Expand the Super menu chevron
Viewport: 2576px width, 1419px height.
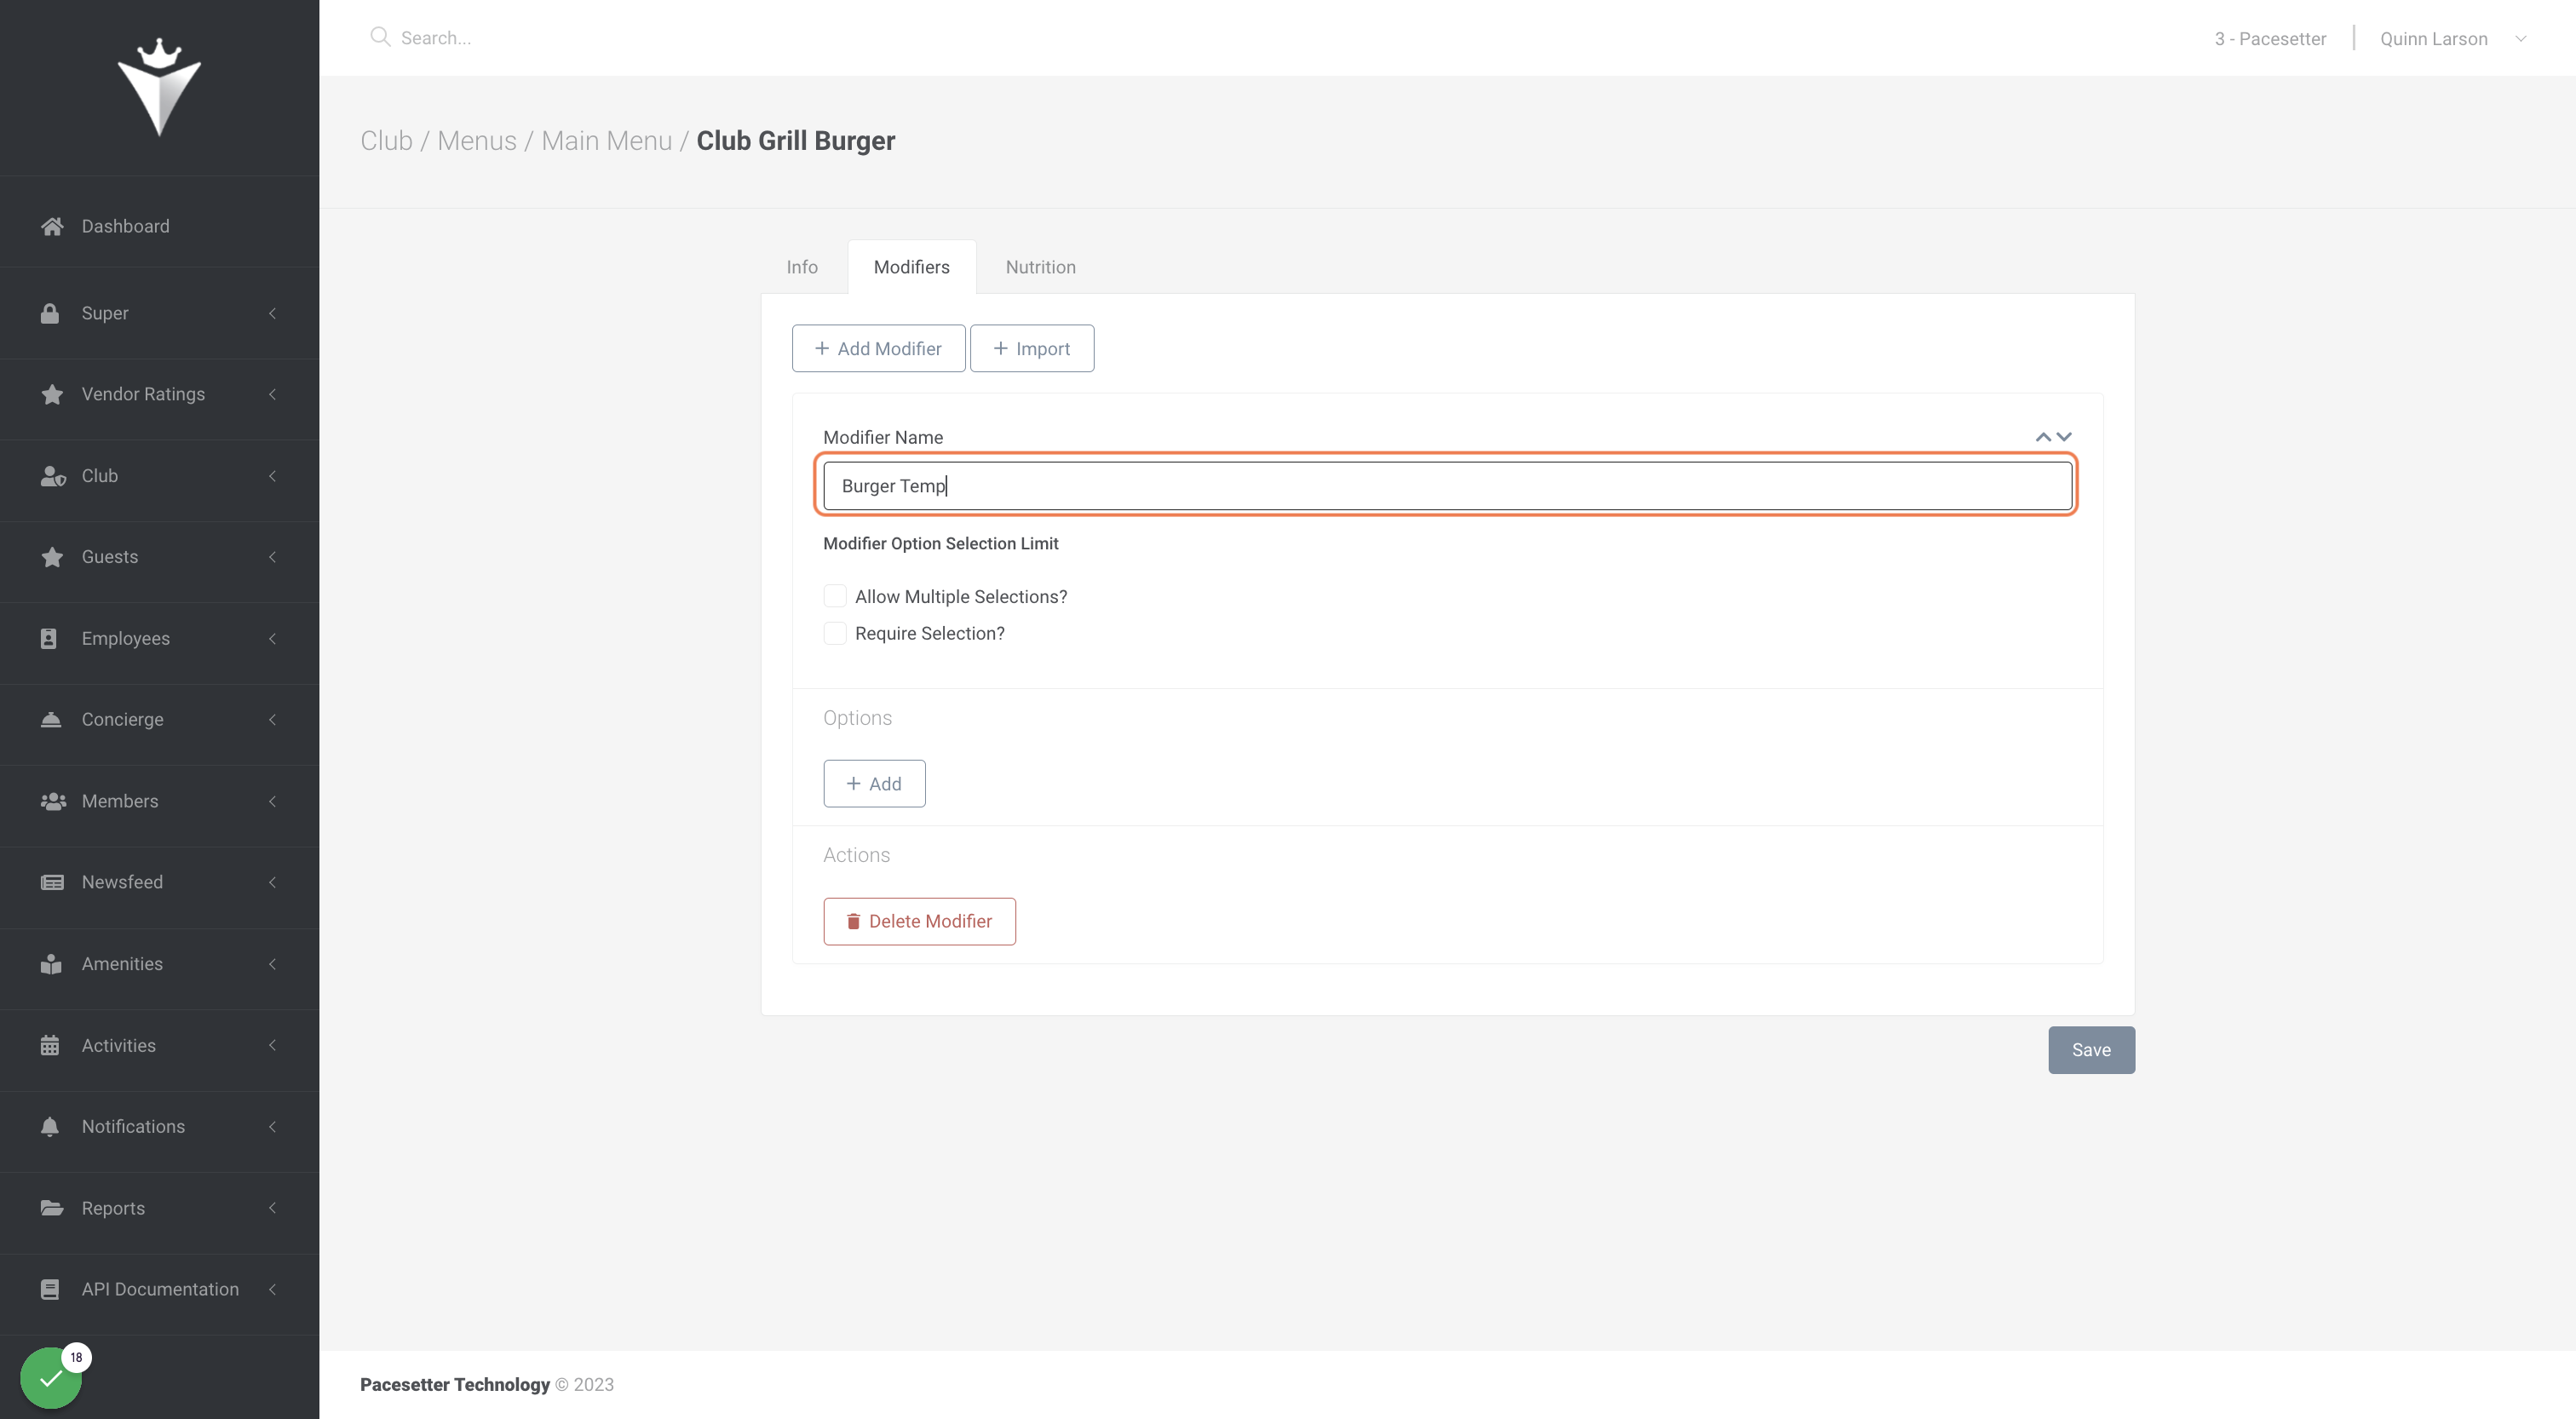[272, 313]
